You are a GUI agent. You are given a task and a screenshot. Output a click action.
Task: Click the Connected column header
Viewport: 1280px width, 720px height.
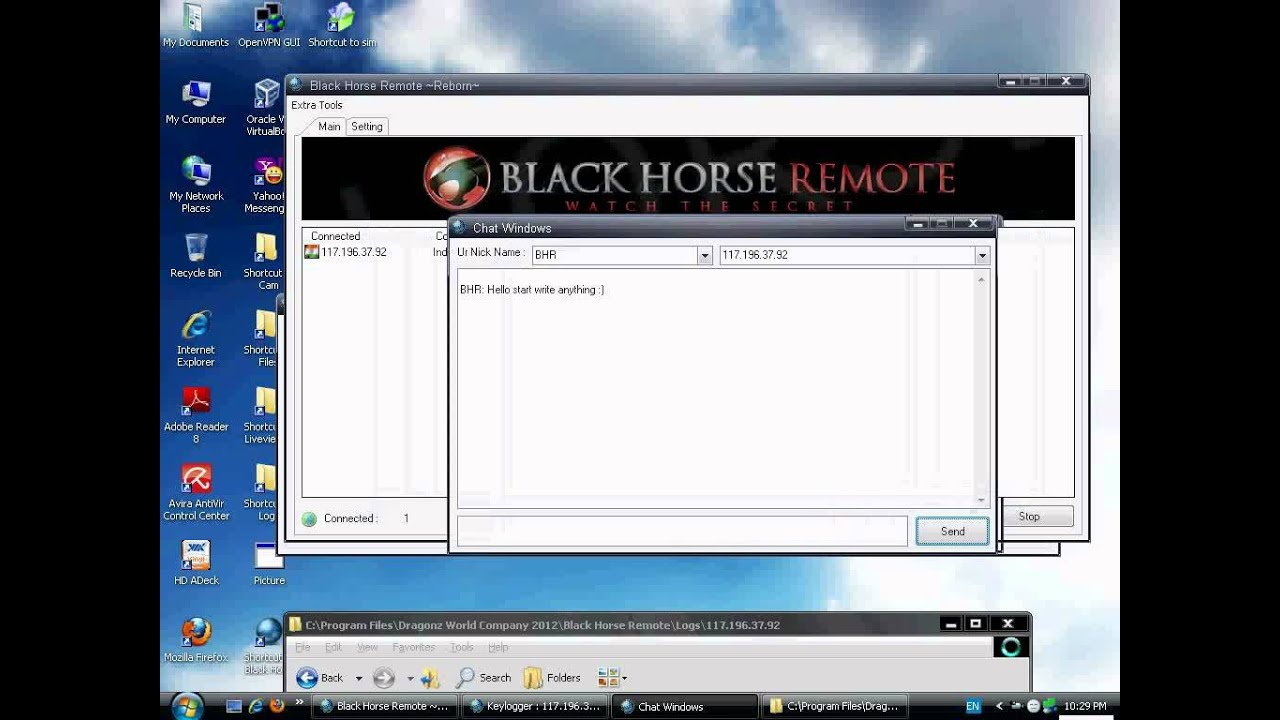coord(335,236)
